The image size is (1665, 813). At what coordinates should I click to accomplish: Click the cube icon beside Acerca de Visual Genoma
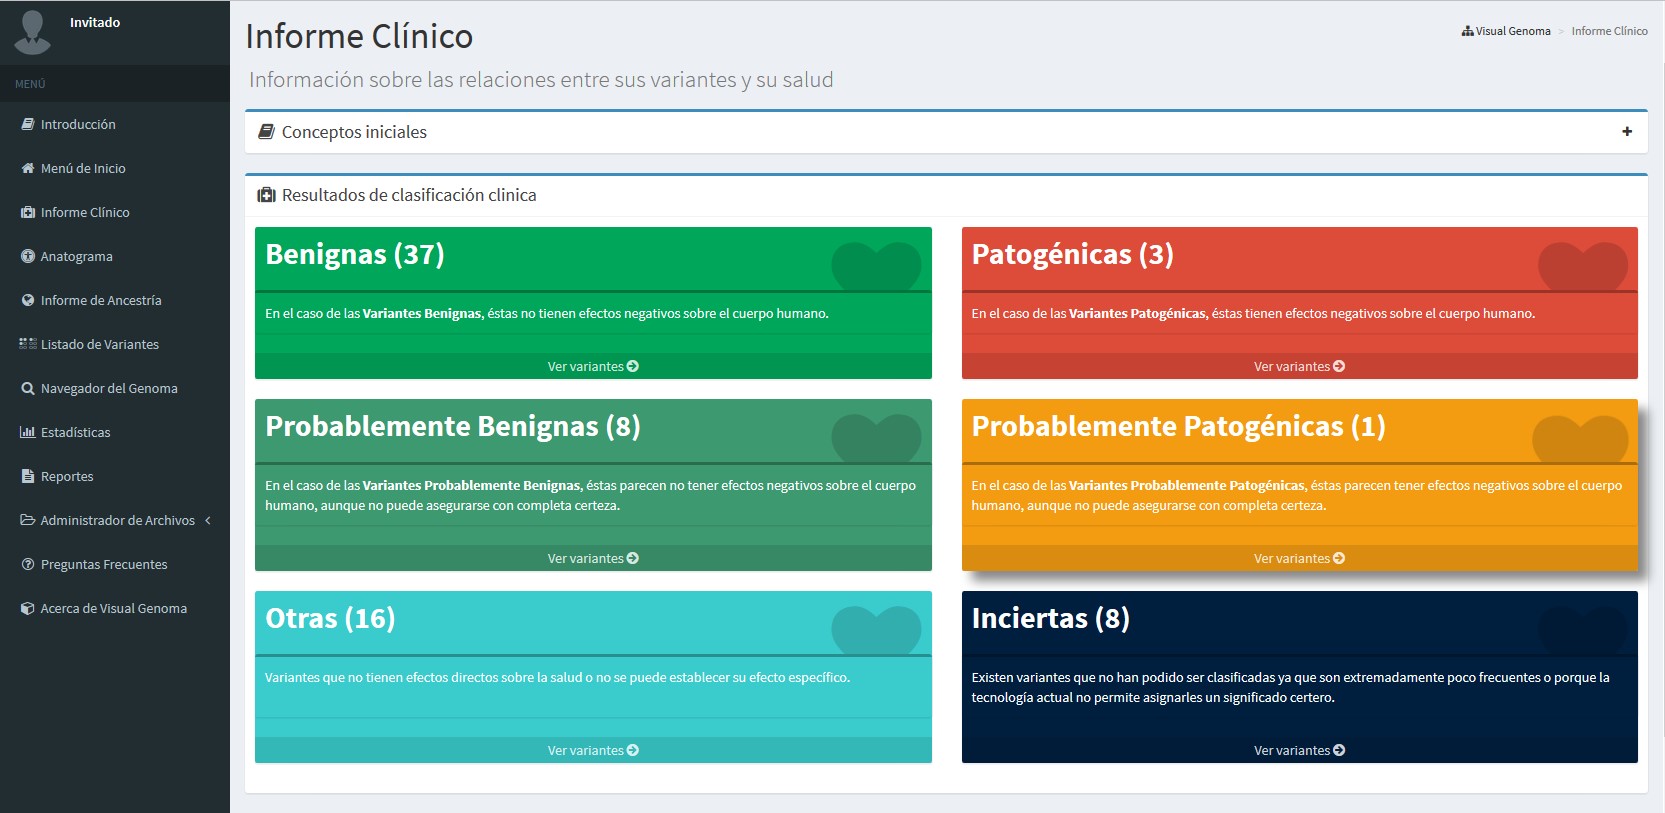(28, 608)
